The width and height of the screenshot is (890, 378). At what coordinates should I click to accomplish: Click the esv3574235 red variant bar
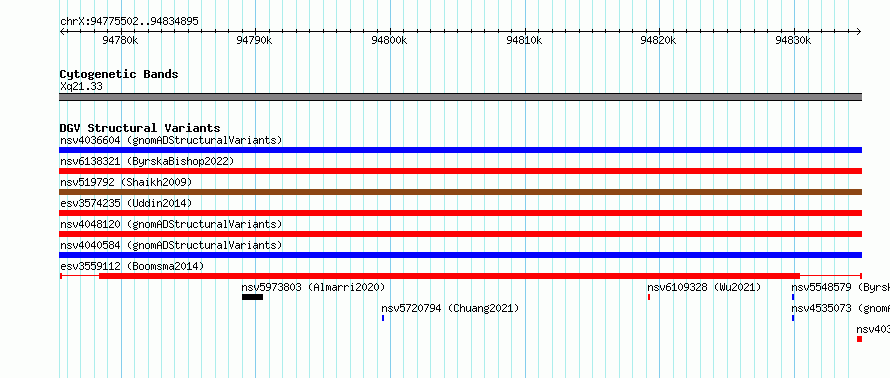click(x=460, y=213)
